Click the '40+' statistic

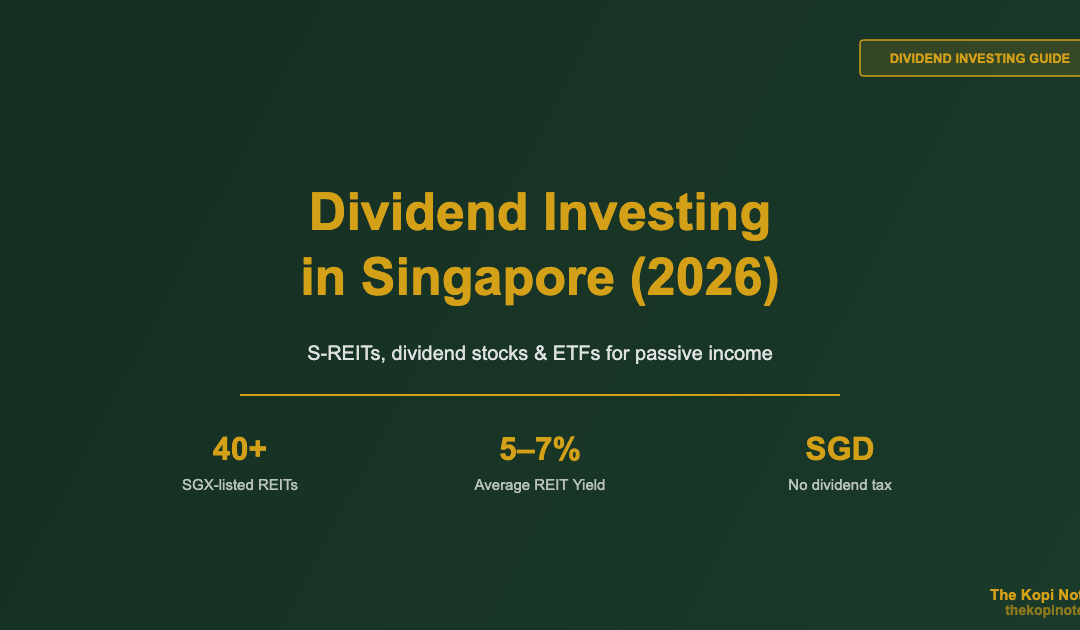coord(240,449)
